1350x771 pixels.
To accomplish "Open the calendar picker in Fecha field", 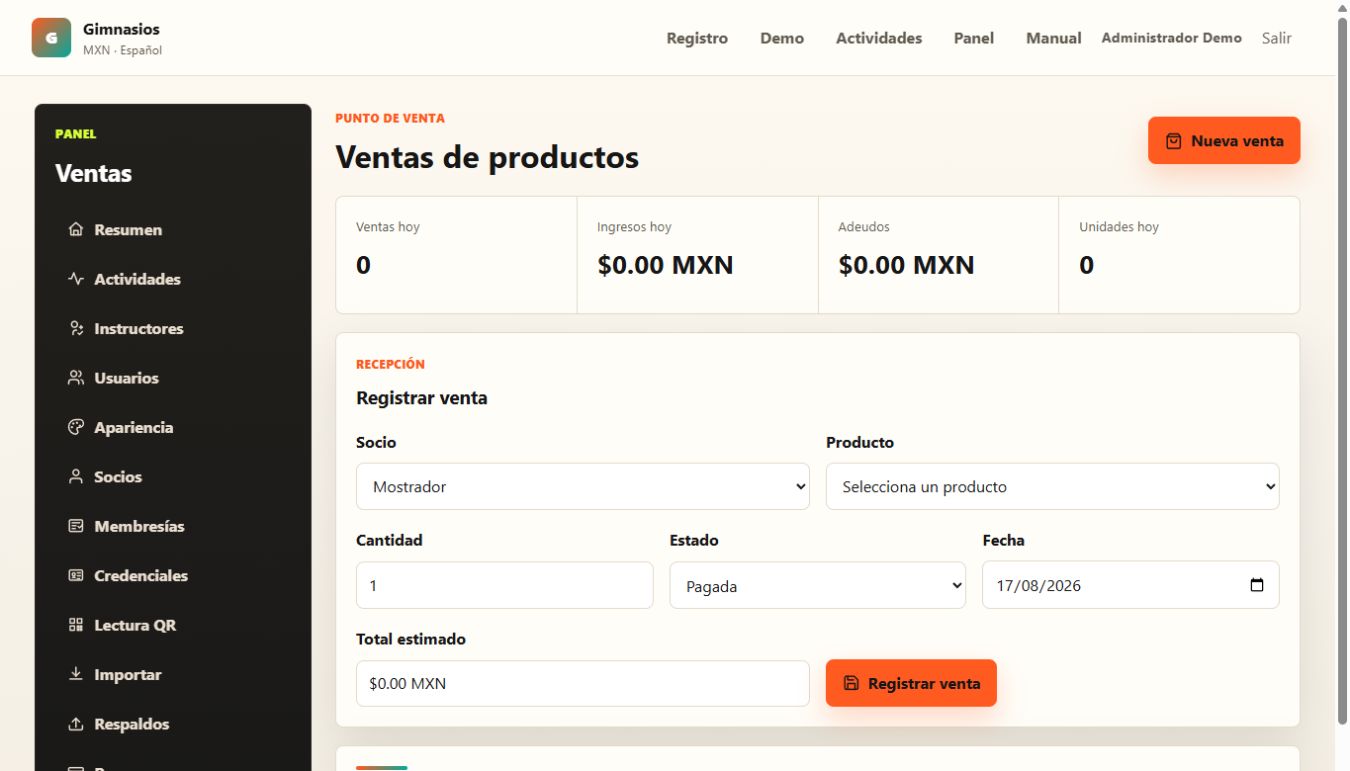I will [x=1257, y=585].
